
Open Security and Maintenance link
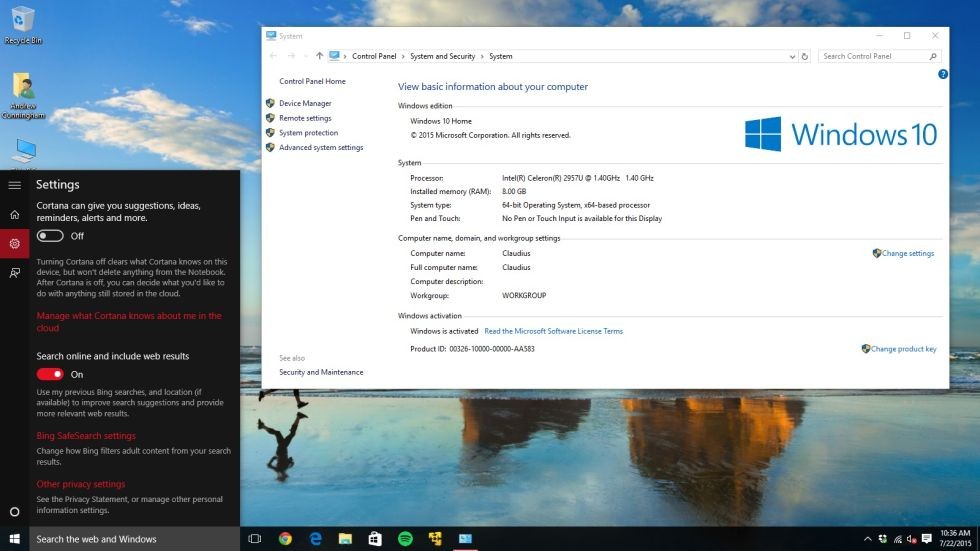[321, 372]
